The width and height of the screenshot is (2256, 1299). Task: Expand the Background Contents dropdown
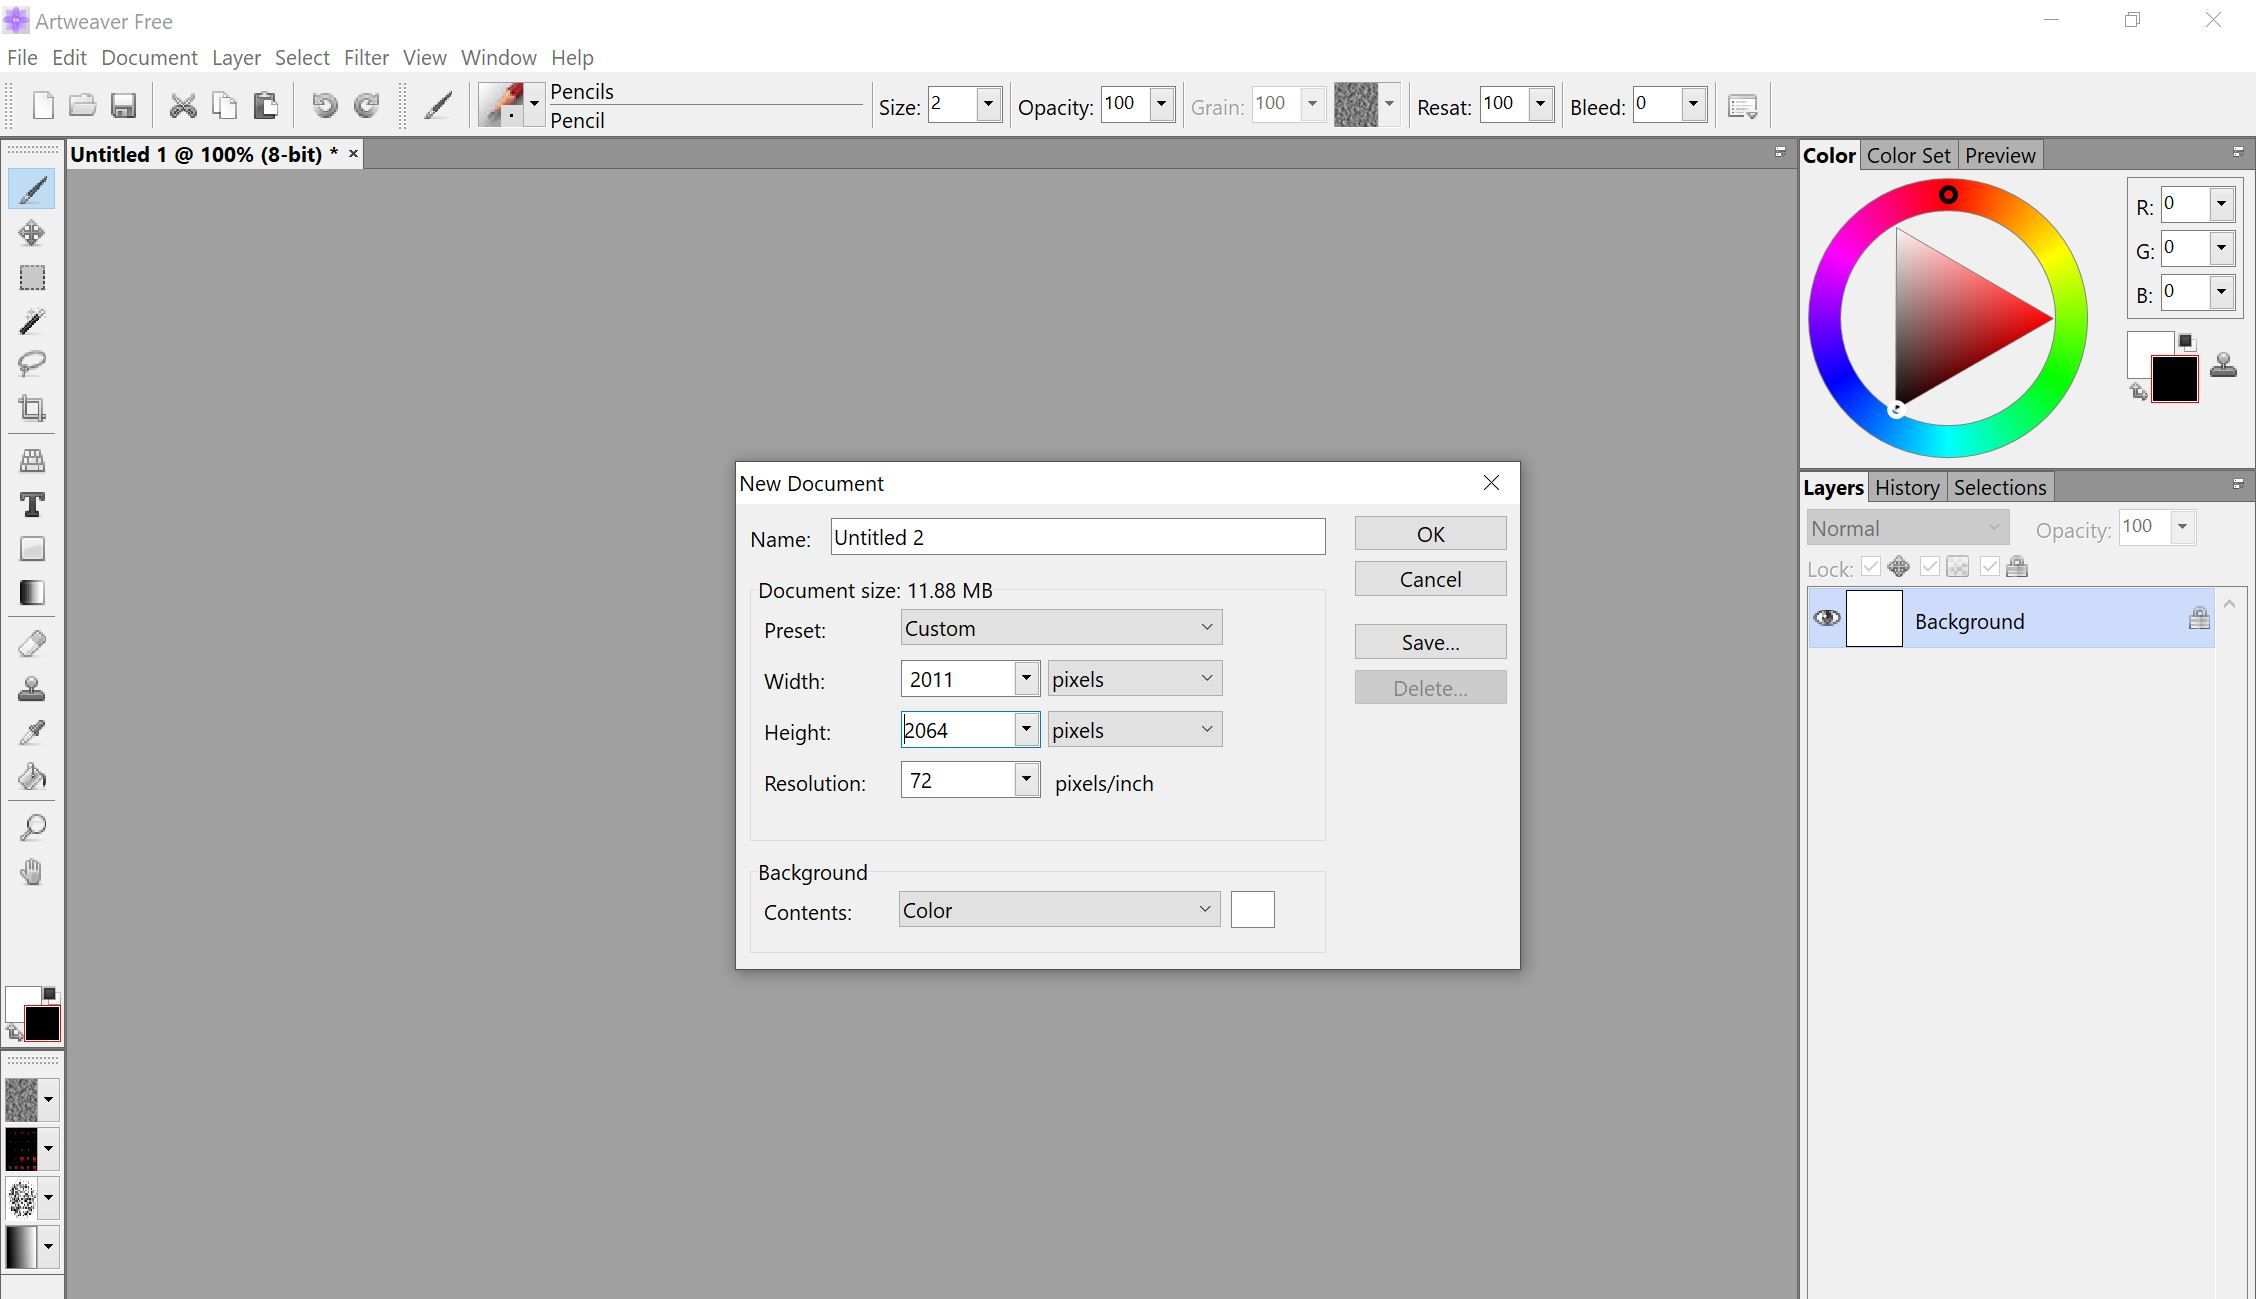tap(1205, 910)
